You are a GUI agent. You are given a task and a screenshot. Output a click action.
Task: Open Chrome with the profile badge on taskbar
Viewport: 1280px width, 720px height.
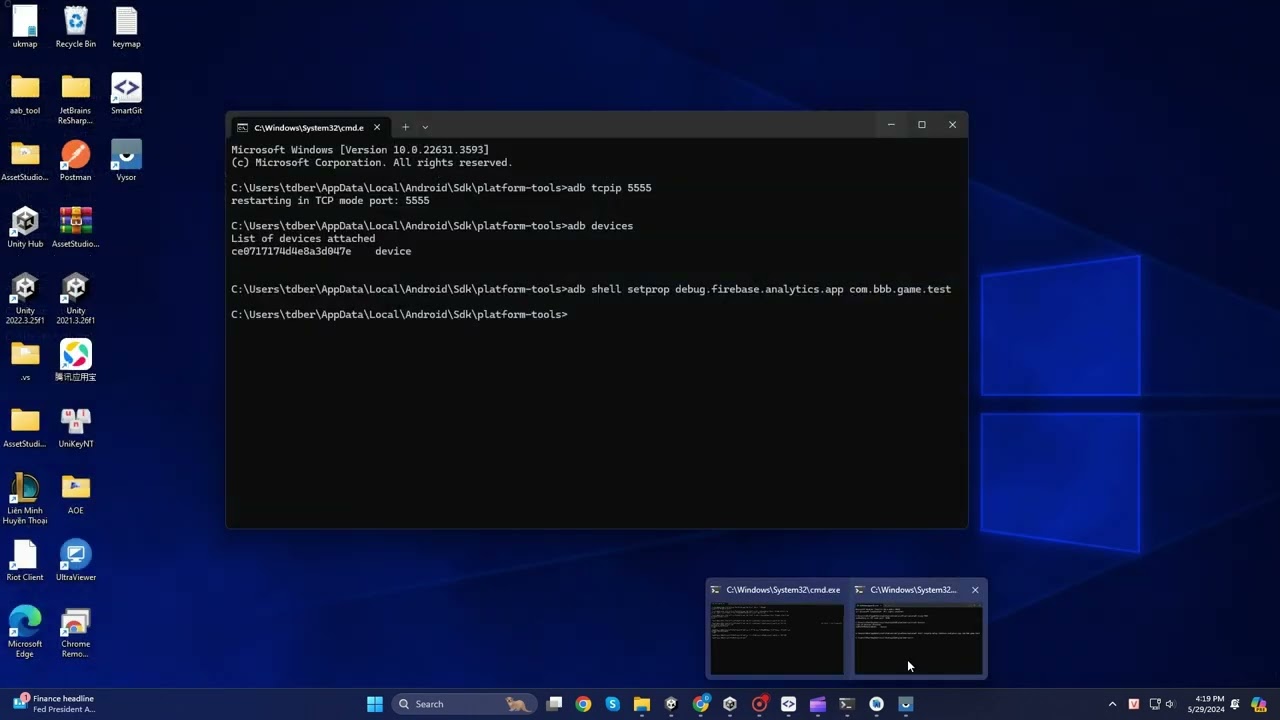point(701,704)
